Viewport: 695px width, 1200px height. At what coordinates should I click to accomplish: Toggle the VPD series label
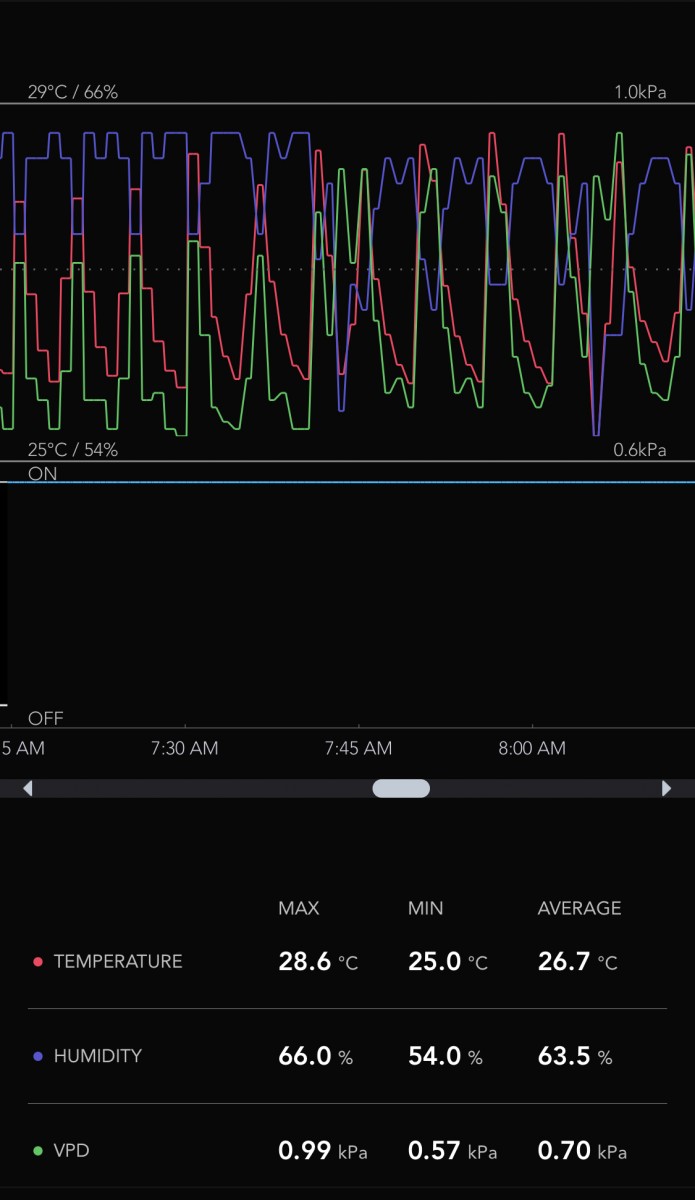tap(71, 1151)
